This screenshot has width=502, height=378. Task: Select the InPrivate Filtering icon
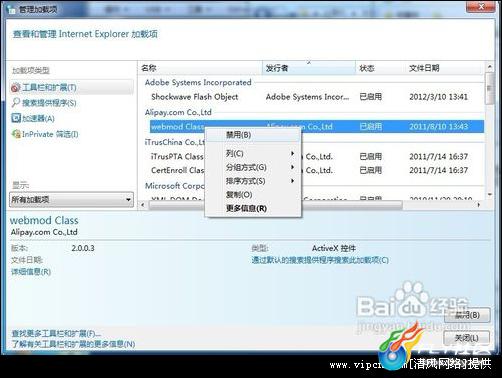(x=16, y=134)
